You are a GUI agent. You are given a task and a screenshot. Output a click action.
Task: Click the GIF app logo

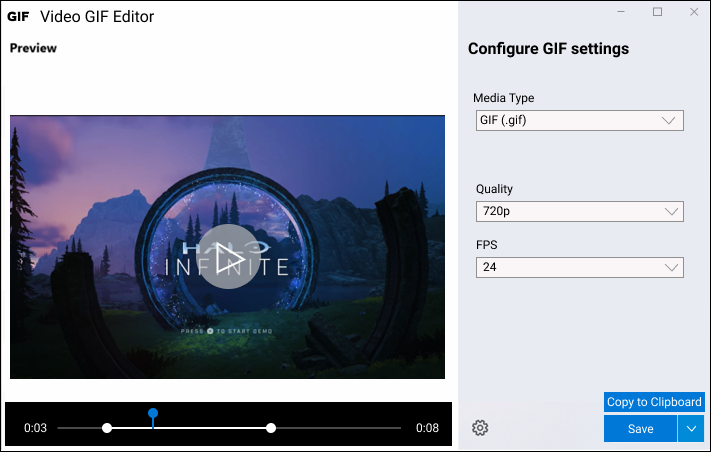click(18, 17)
